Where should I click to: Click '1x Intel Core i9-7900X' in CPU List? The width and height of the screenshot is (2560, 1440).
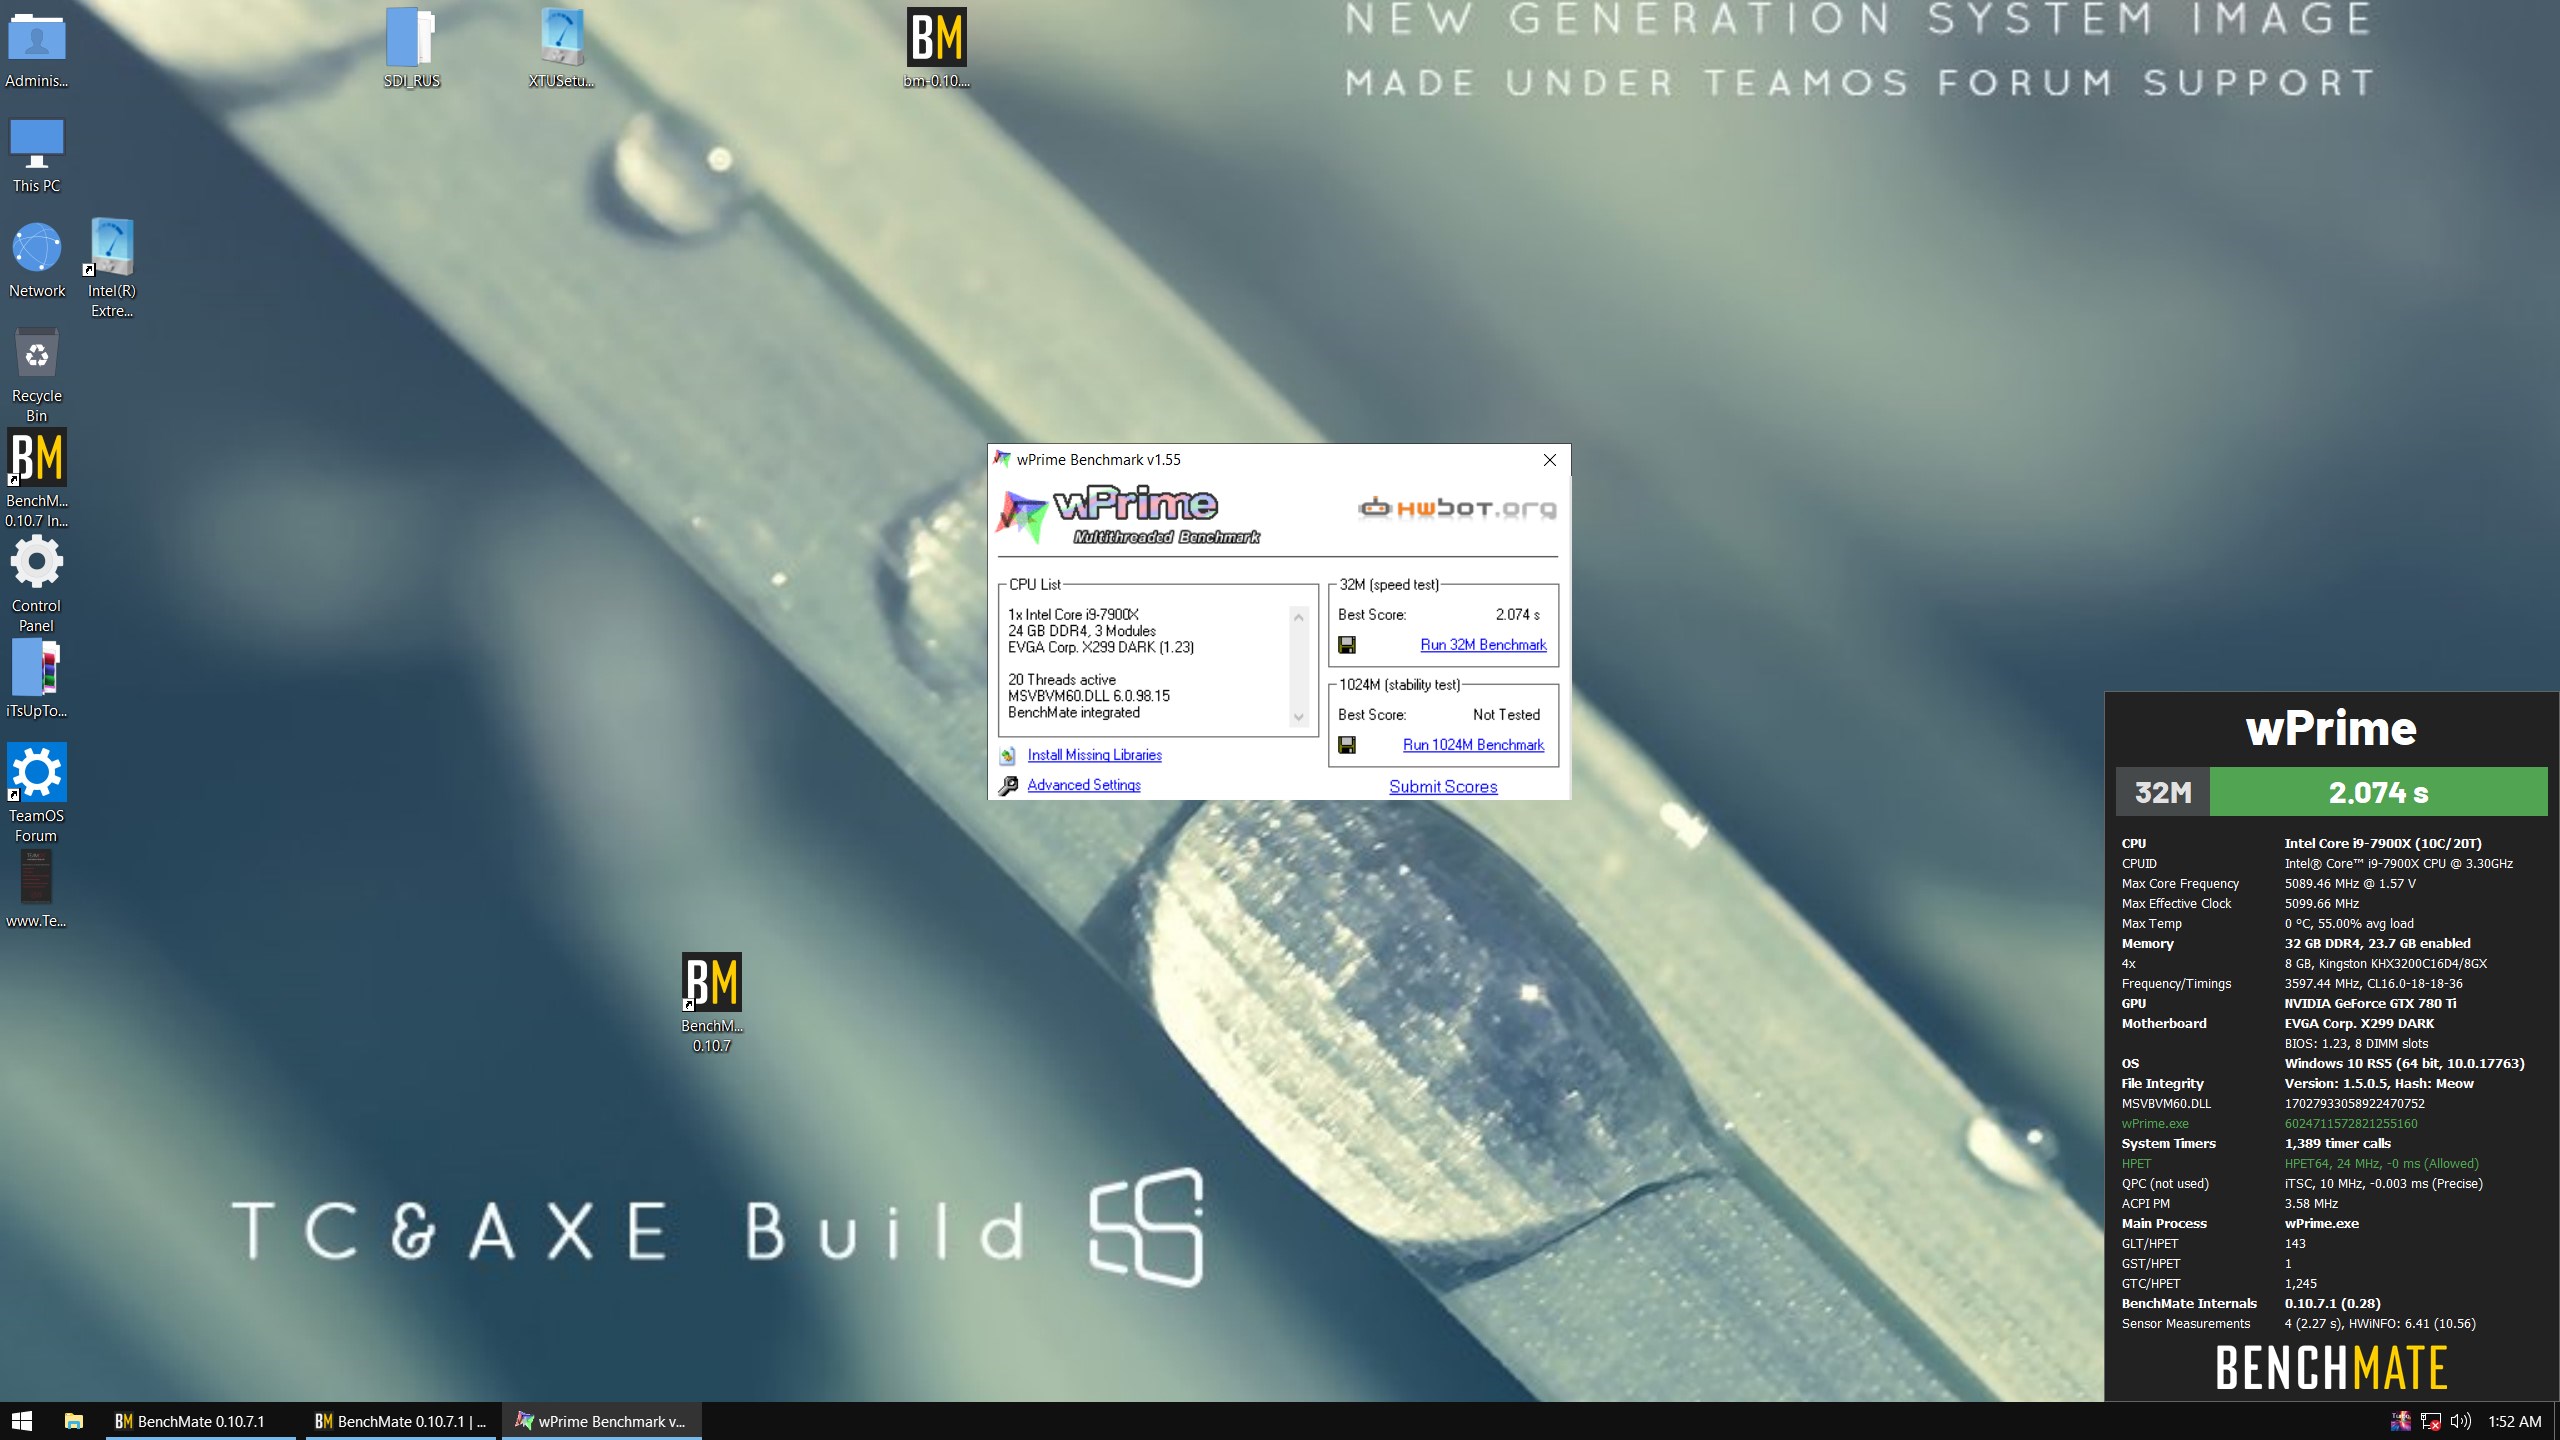[1073, 614]
